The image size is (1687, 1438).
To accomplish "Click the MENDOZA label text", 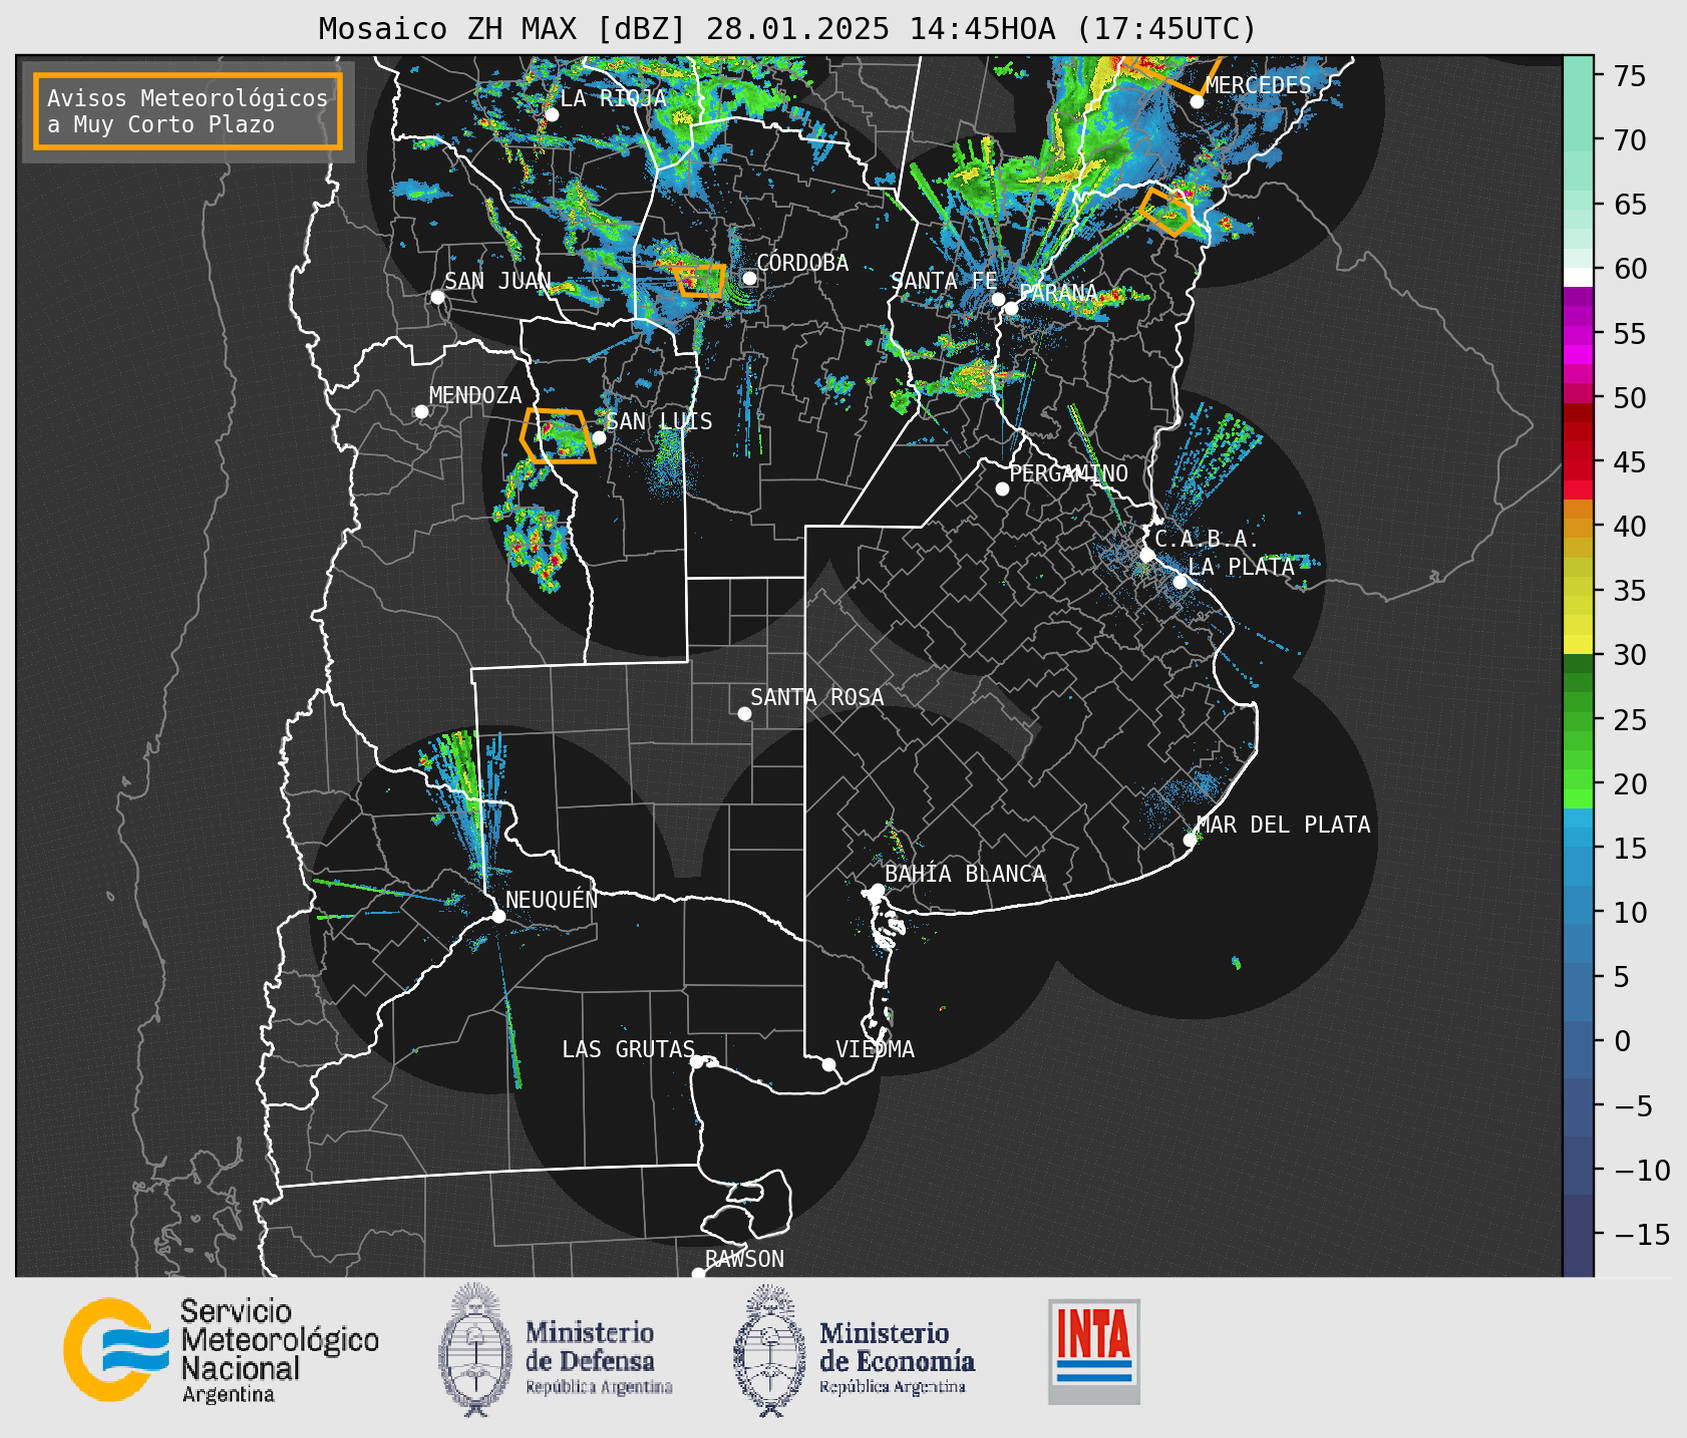I will click(x=476, y=395).
